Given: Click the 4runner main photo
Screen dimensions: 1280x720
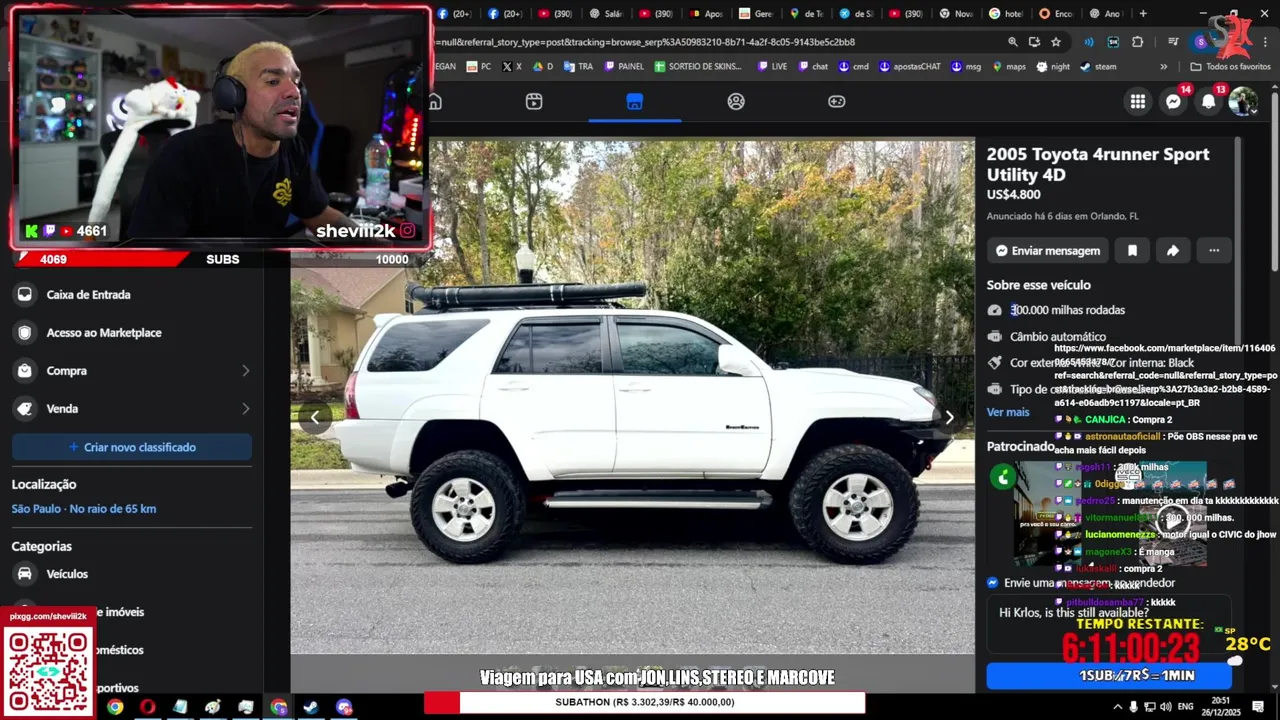Looking at the screenshot, I should tap(632, 397).
